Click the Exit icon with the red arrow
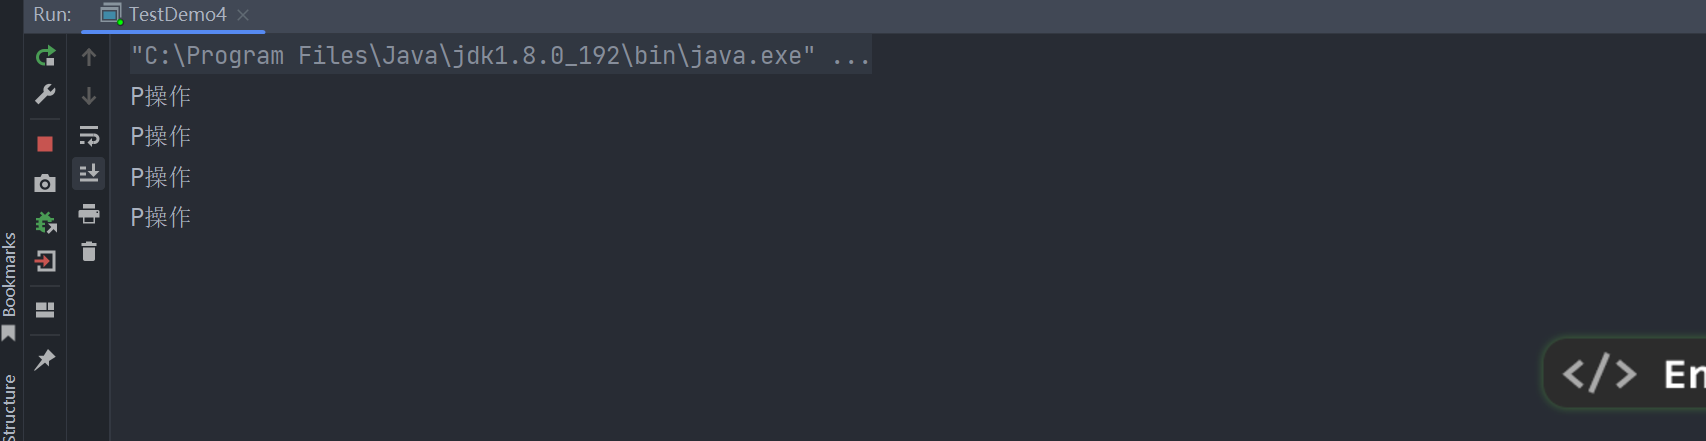 45,261
